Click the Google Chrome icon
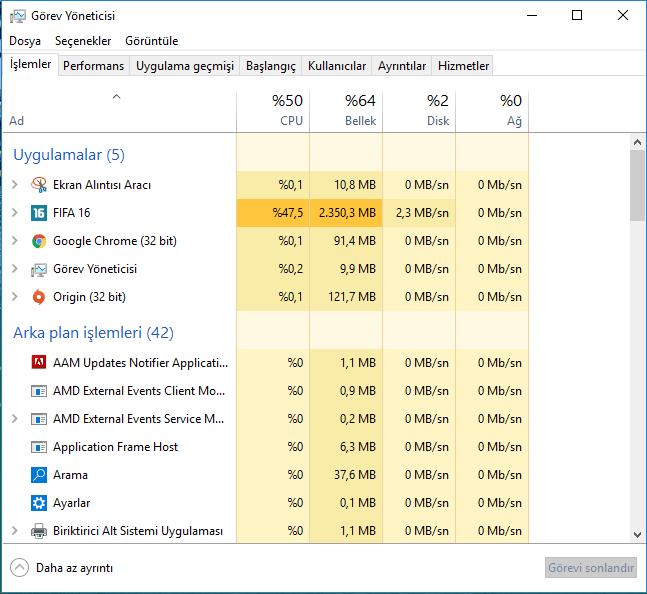647x594 pixels. pyautogui.click(x=39, y=241)
